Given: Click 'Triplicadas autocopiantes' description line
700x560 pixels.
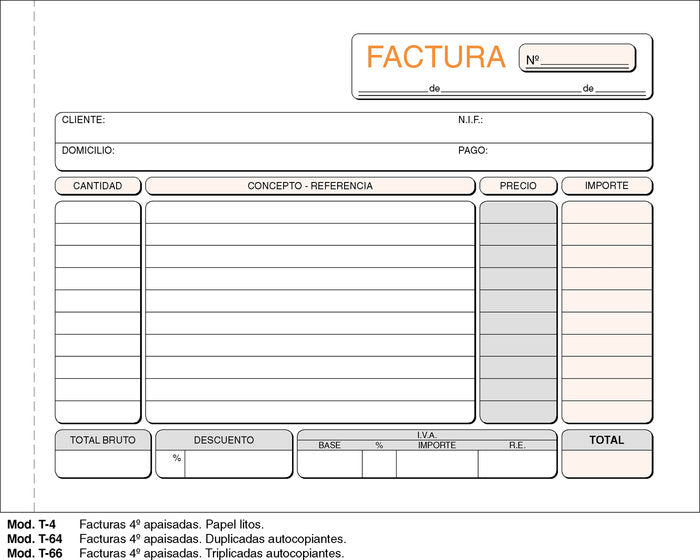Looking at the screenshot, I should (212, 553).
